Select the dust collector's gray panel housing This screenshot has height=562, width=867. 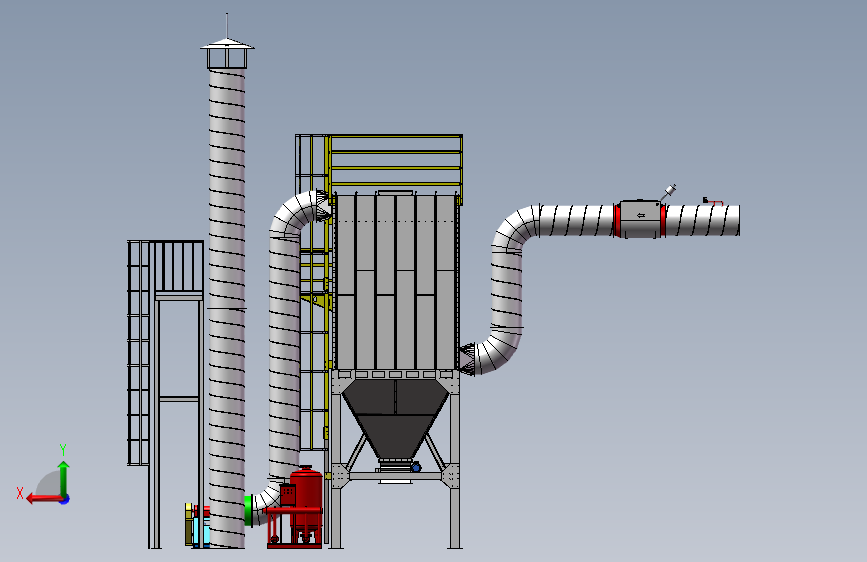(x=396, y=281)
